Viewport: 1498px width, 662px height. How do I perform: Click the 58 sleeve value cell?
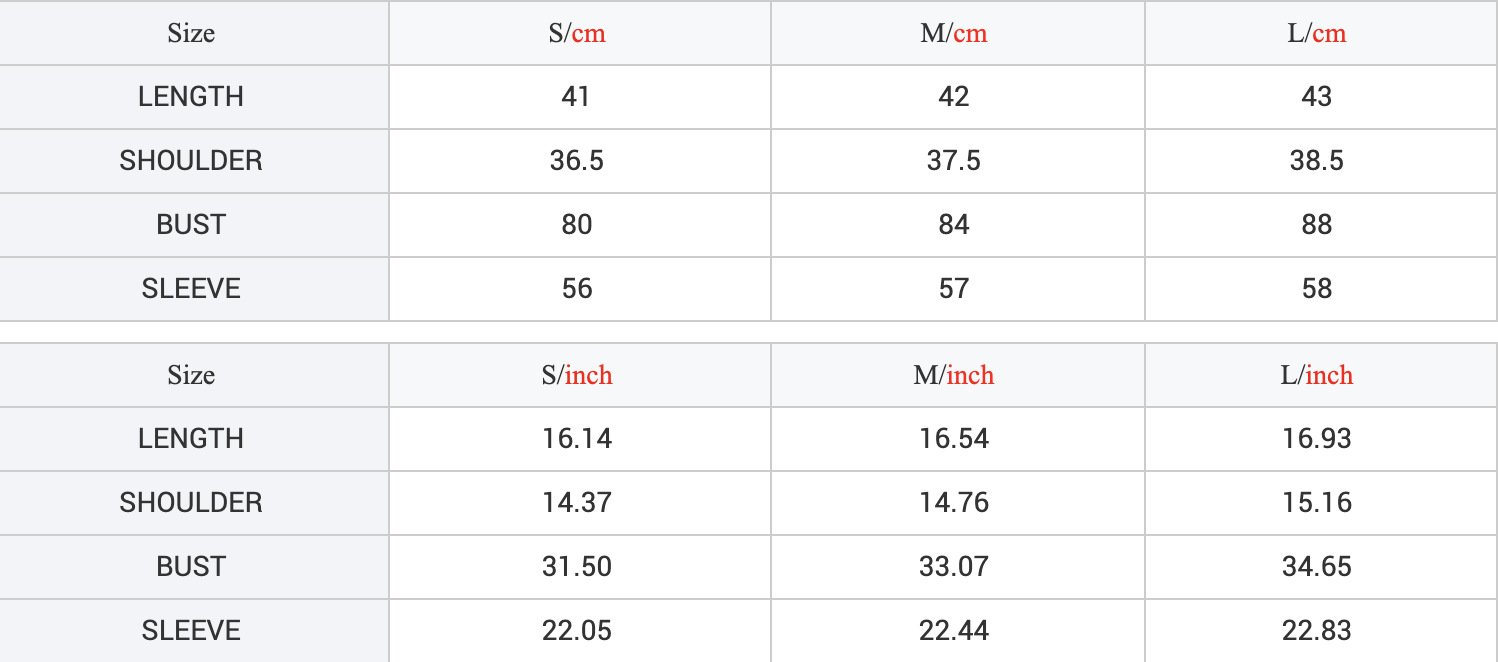(1316, 288)
